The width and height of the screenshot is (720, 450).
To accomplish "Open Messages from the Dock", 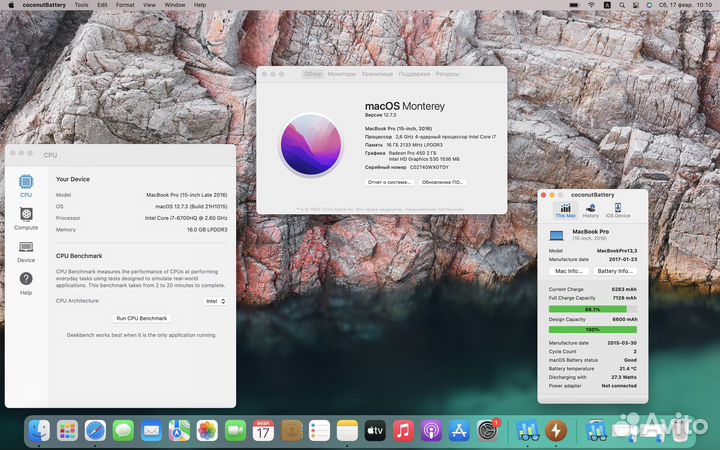I will [123, 431].
